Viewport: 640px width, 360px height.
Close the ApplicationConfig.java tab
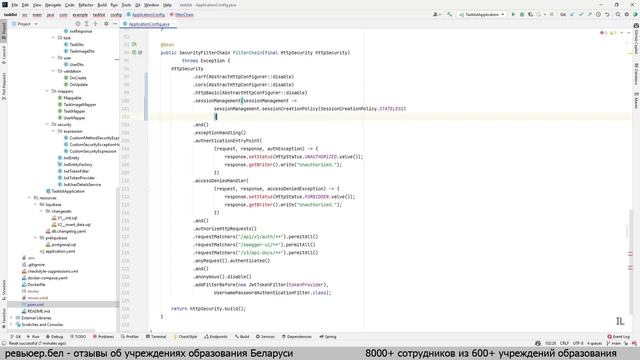pos(173,24)
